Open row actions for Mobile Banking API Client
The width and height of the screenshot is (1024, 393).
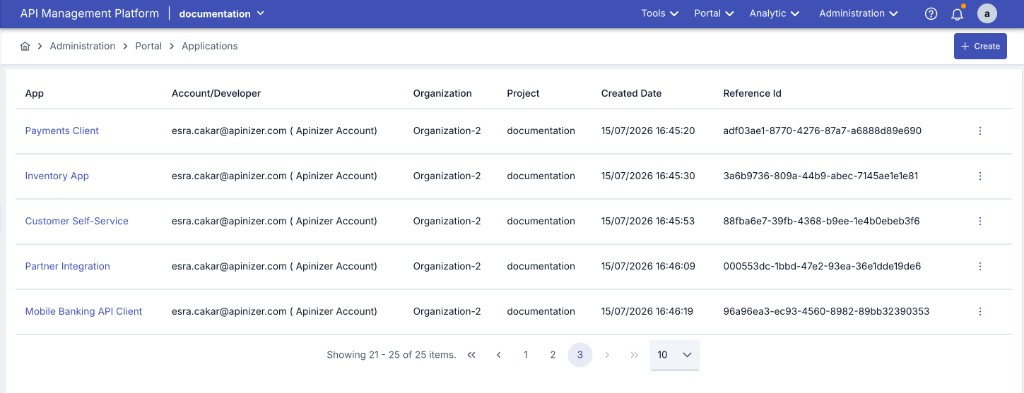click(x=980, y=311)
